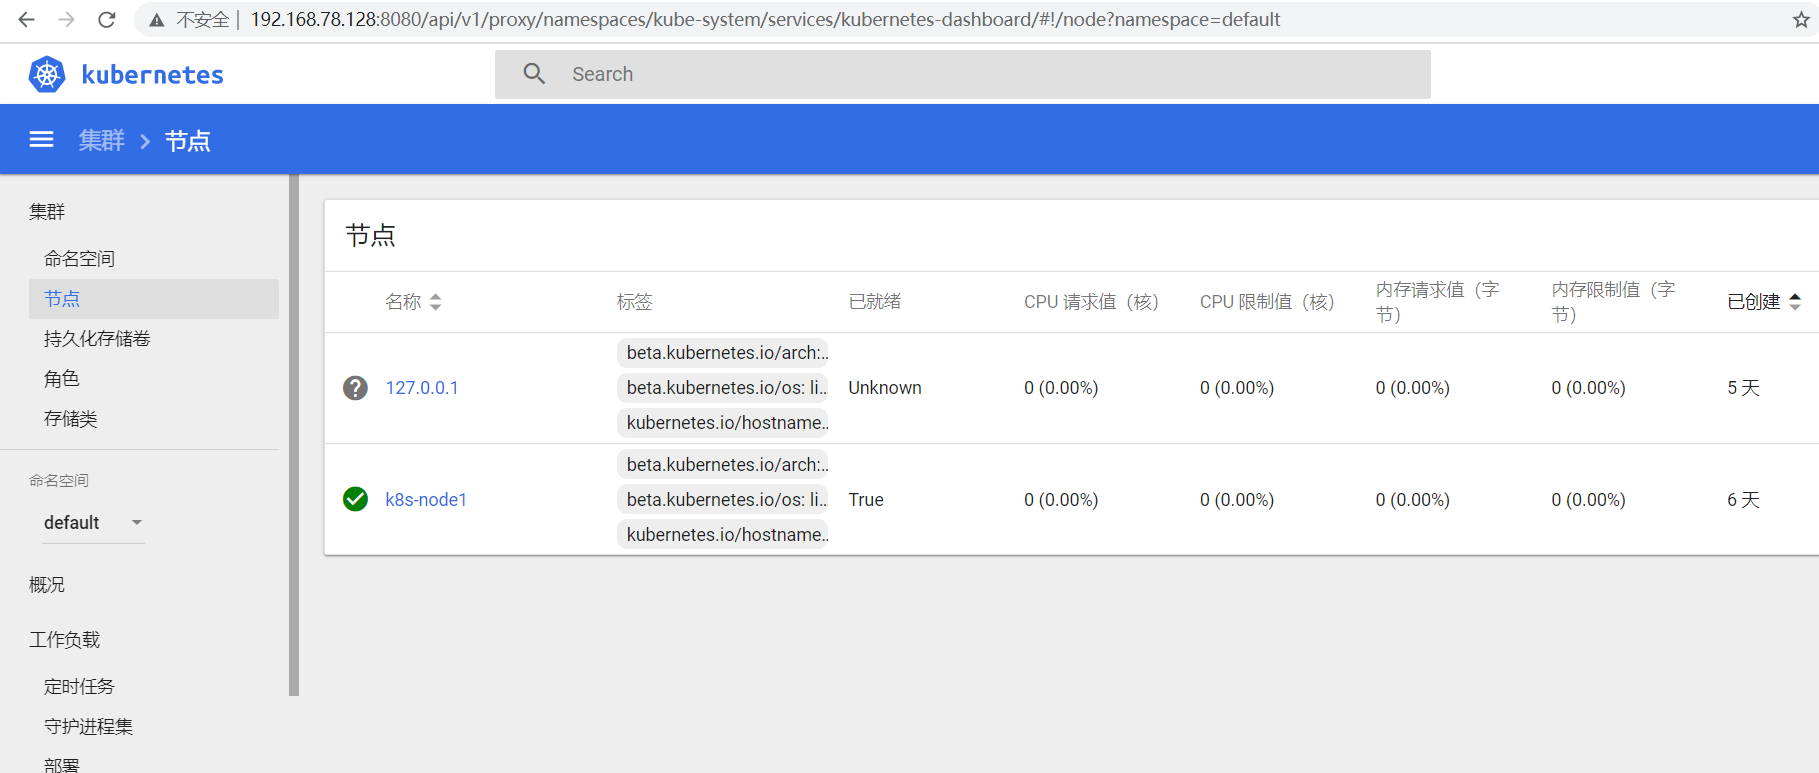Click k8s-node1 beta.kubernetes.io/arch label chip
The width and height of the screenshot is (1819, 773).
click(x=723, y=465)
